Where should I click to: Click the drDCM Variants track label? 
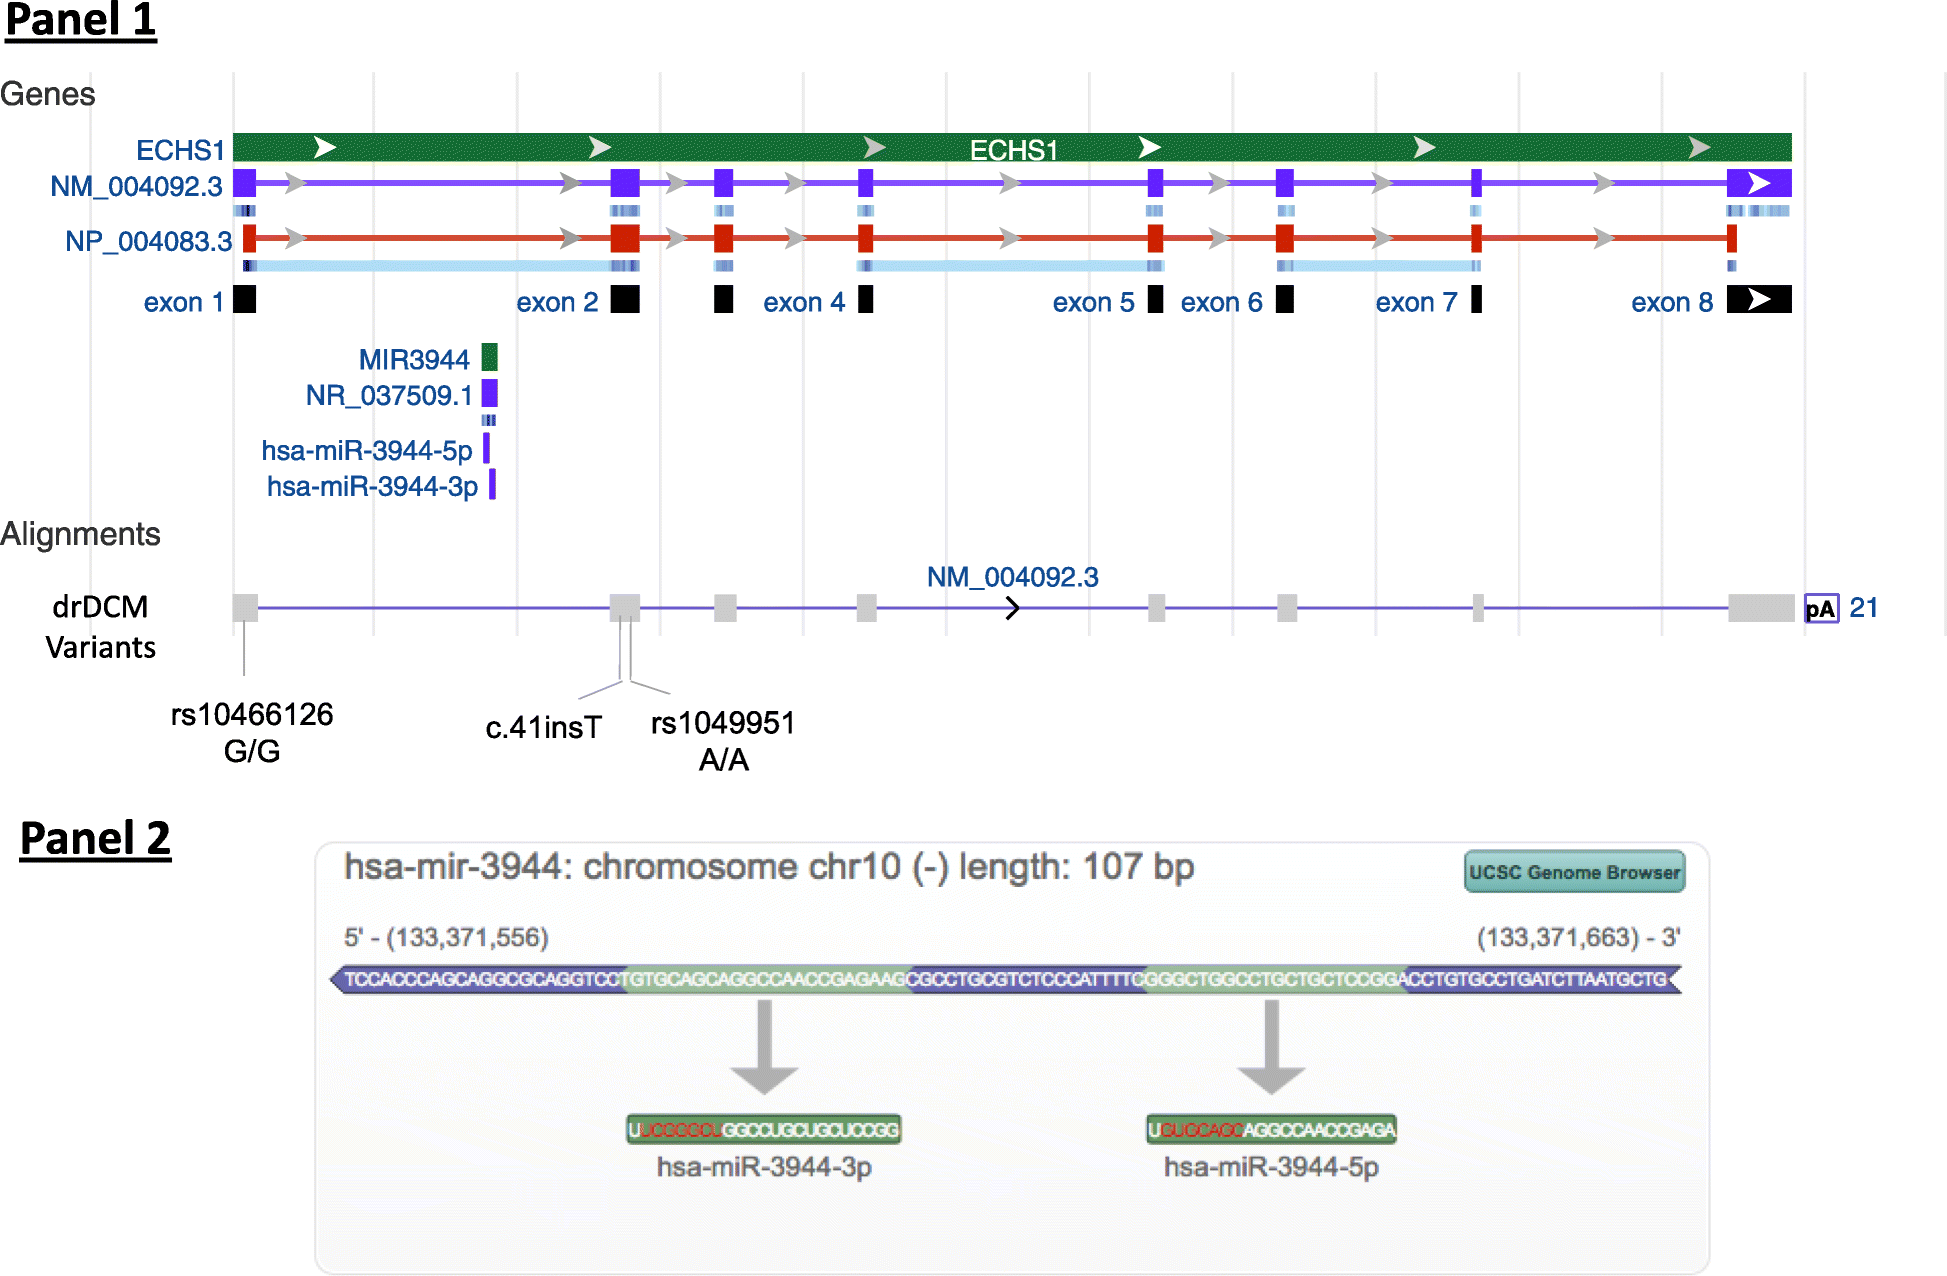(100, 627)
